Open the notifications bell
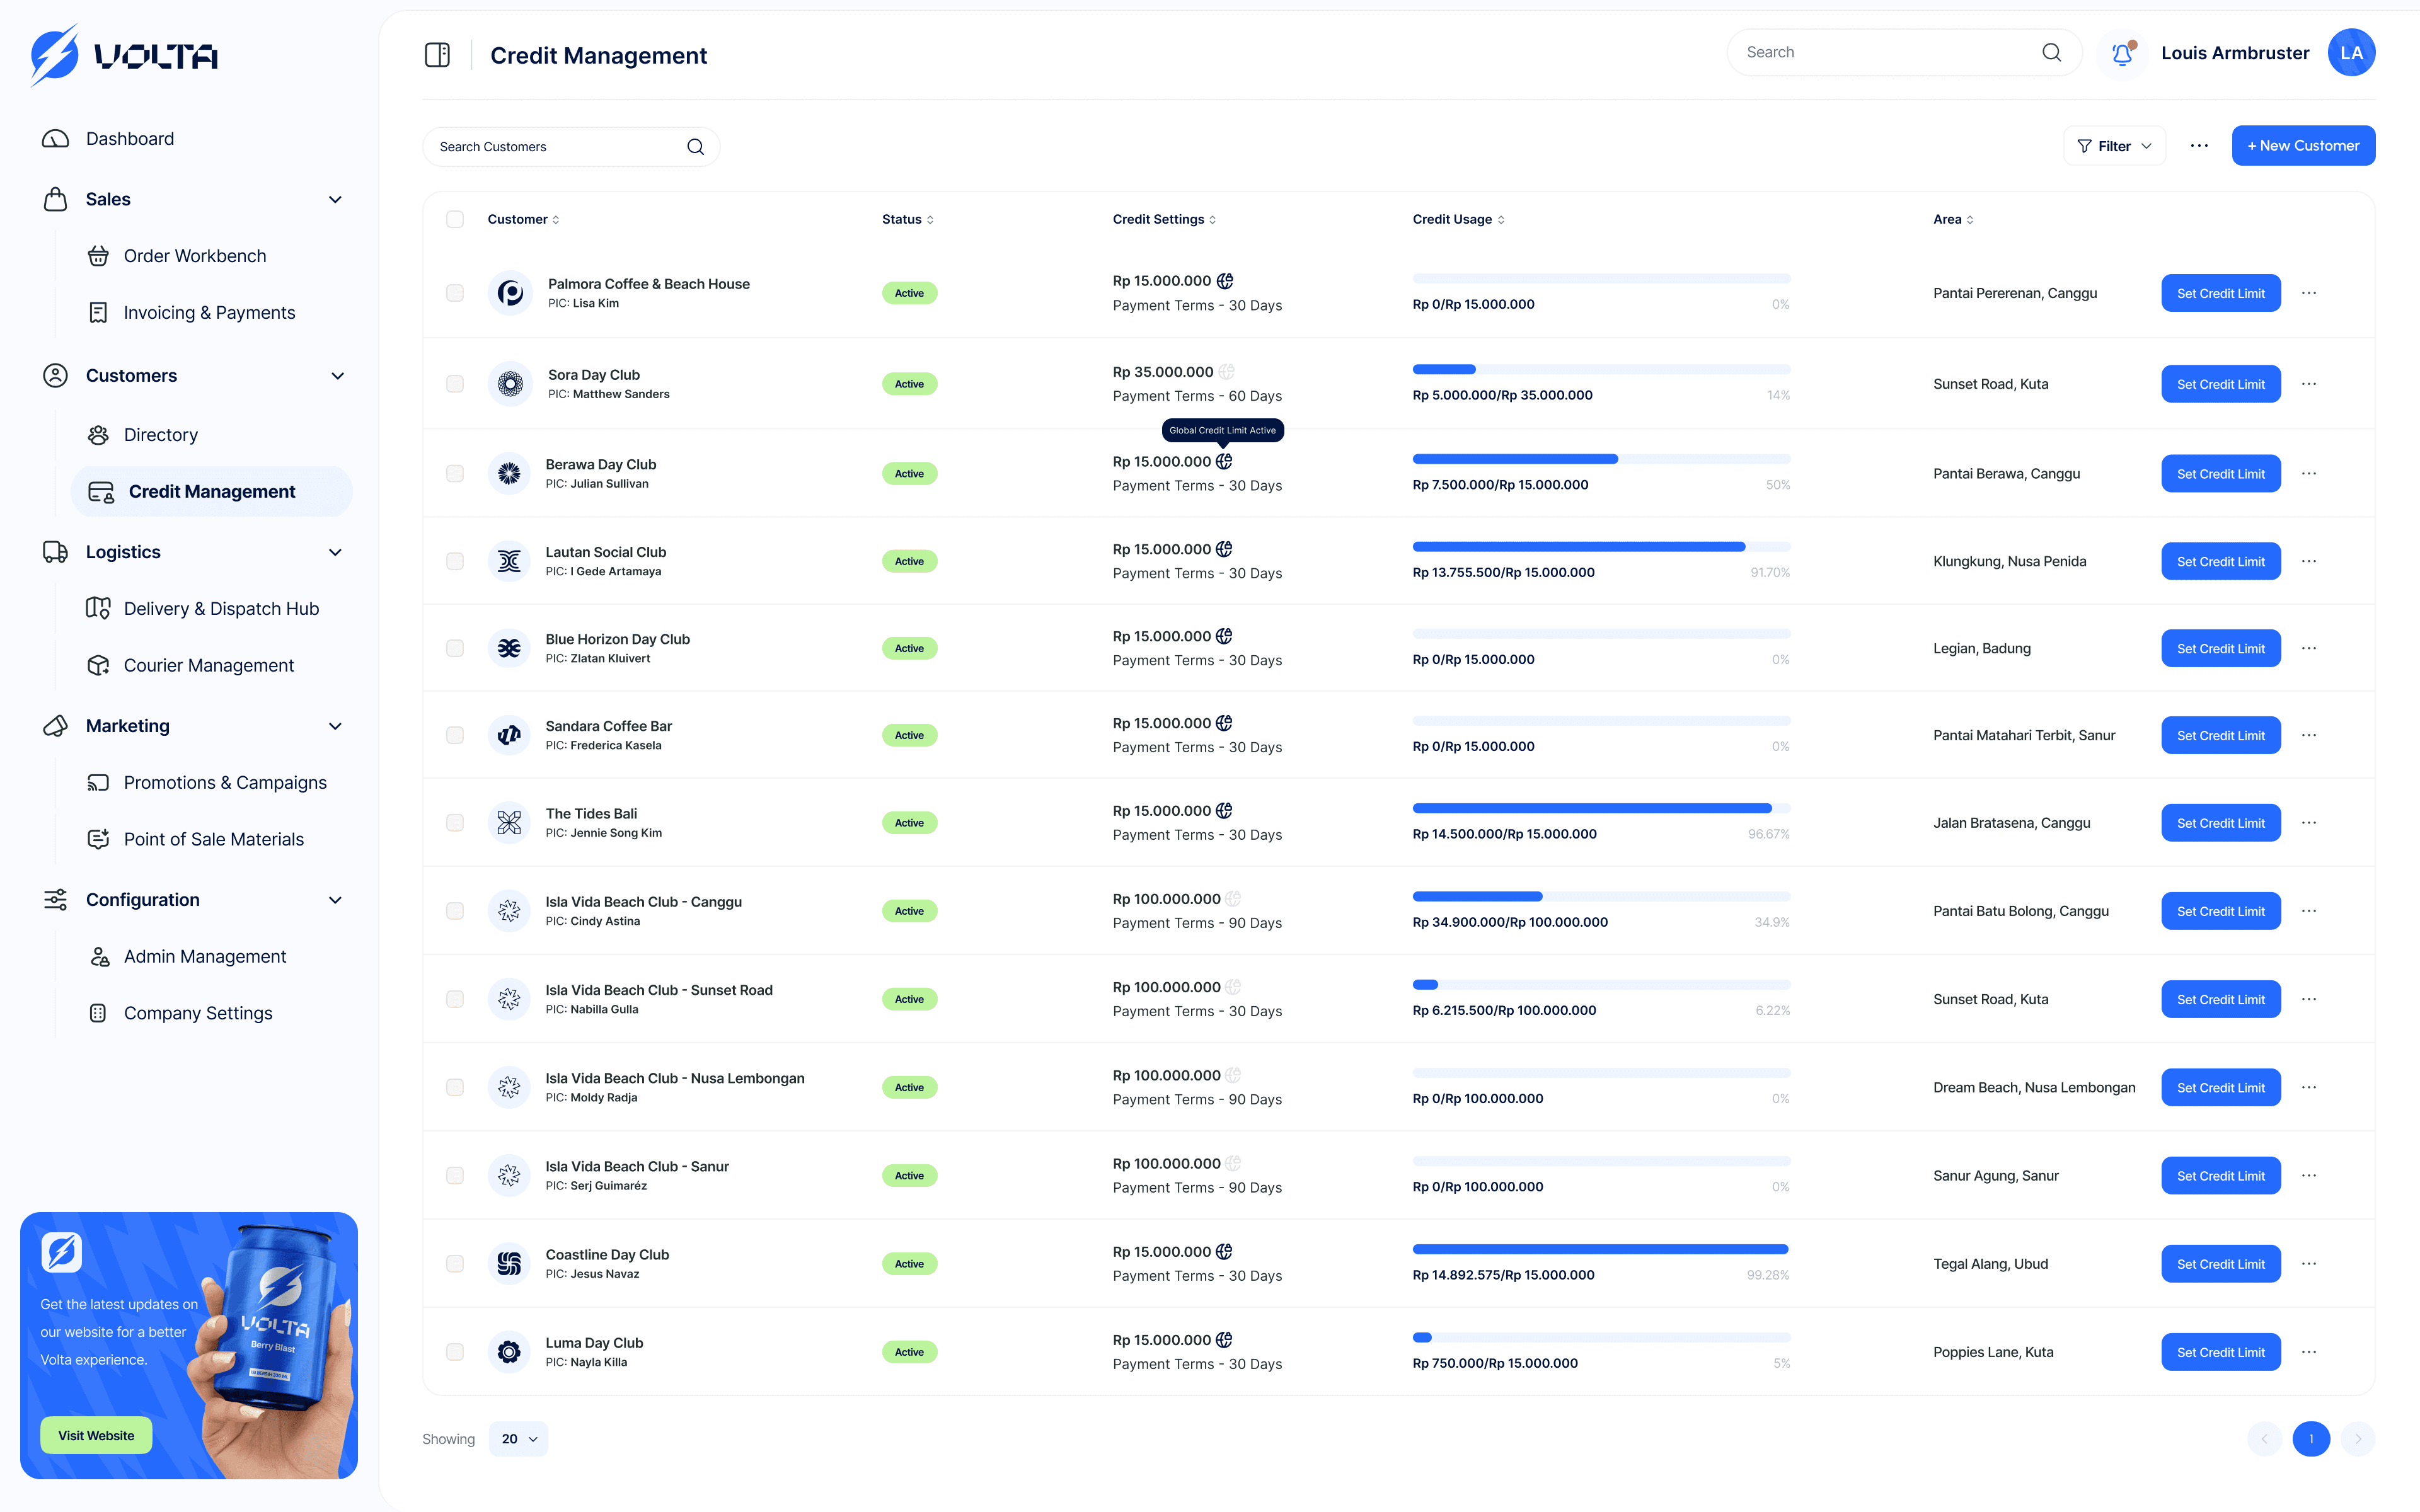 (x=2122, y=53)
